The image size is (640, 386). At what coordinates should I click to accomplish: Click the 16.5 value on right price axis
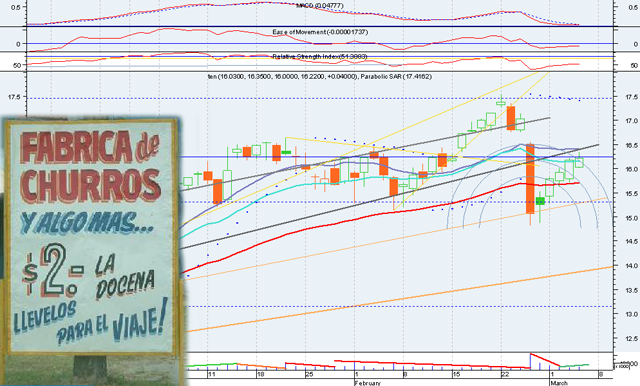pos(632,145)
